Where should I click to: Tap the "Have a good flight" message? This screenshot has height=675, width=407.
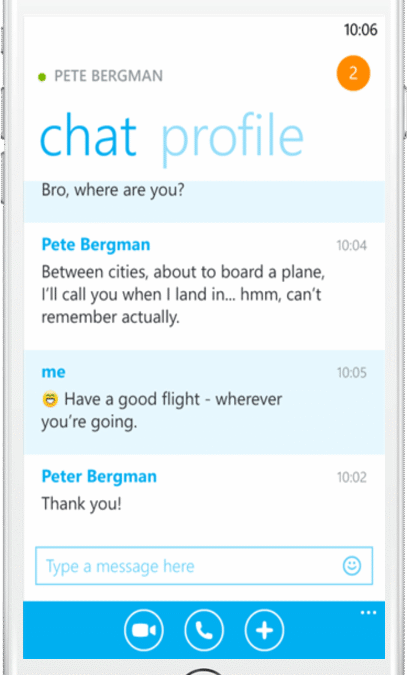coord(162,411)
